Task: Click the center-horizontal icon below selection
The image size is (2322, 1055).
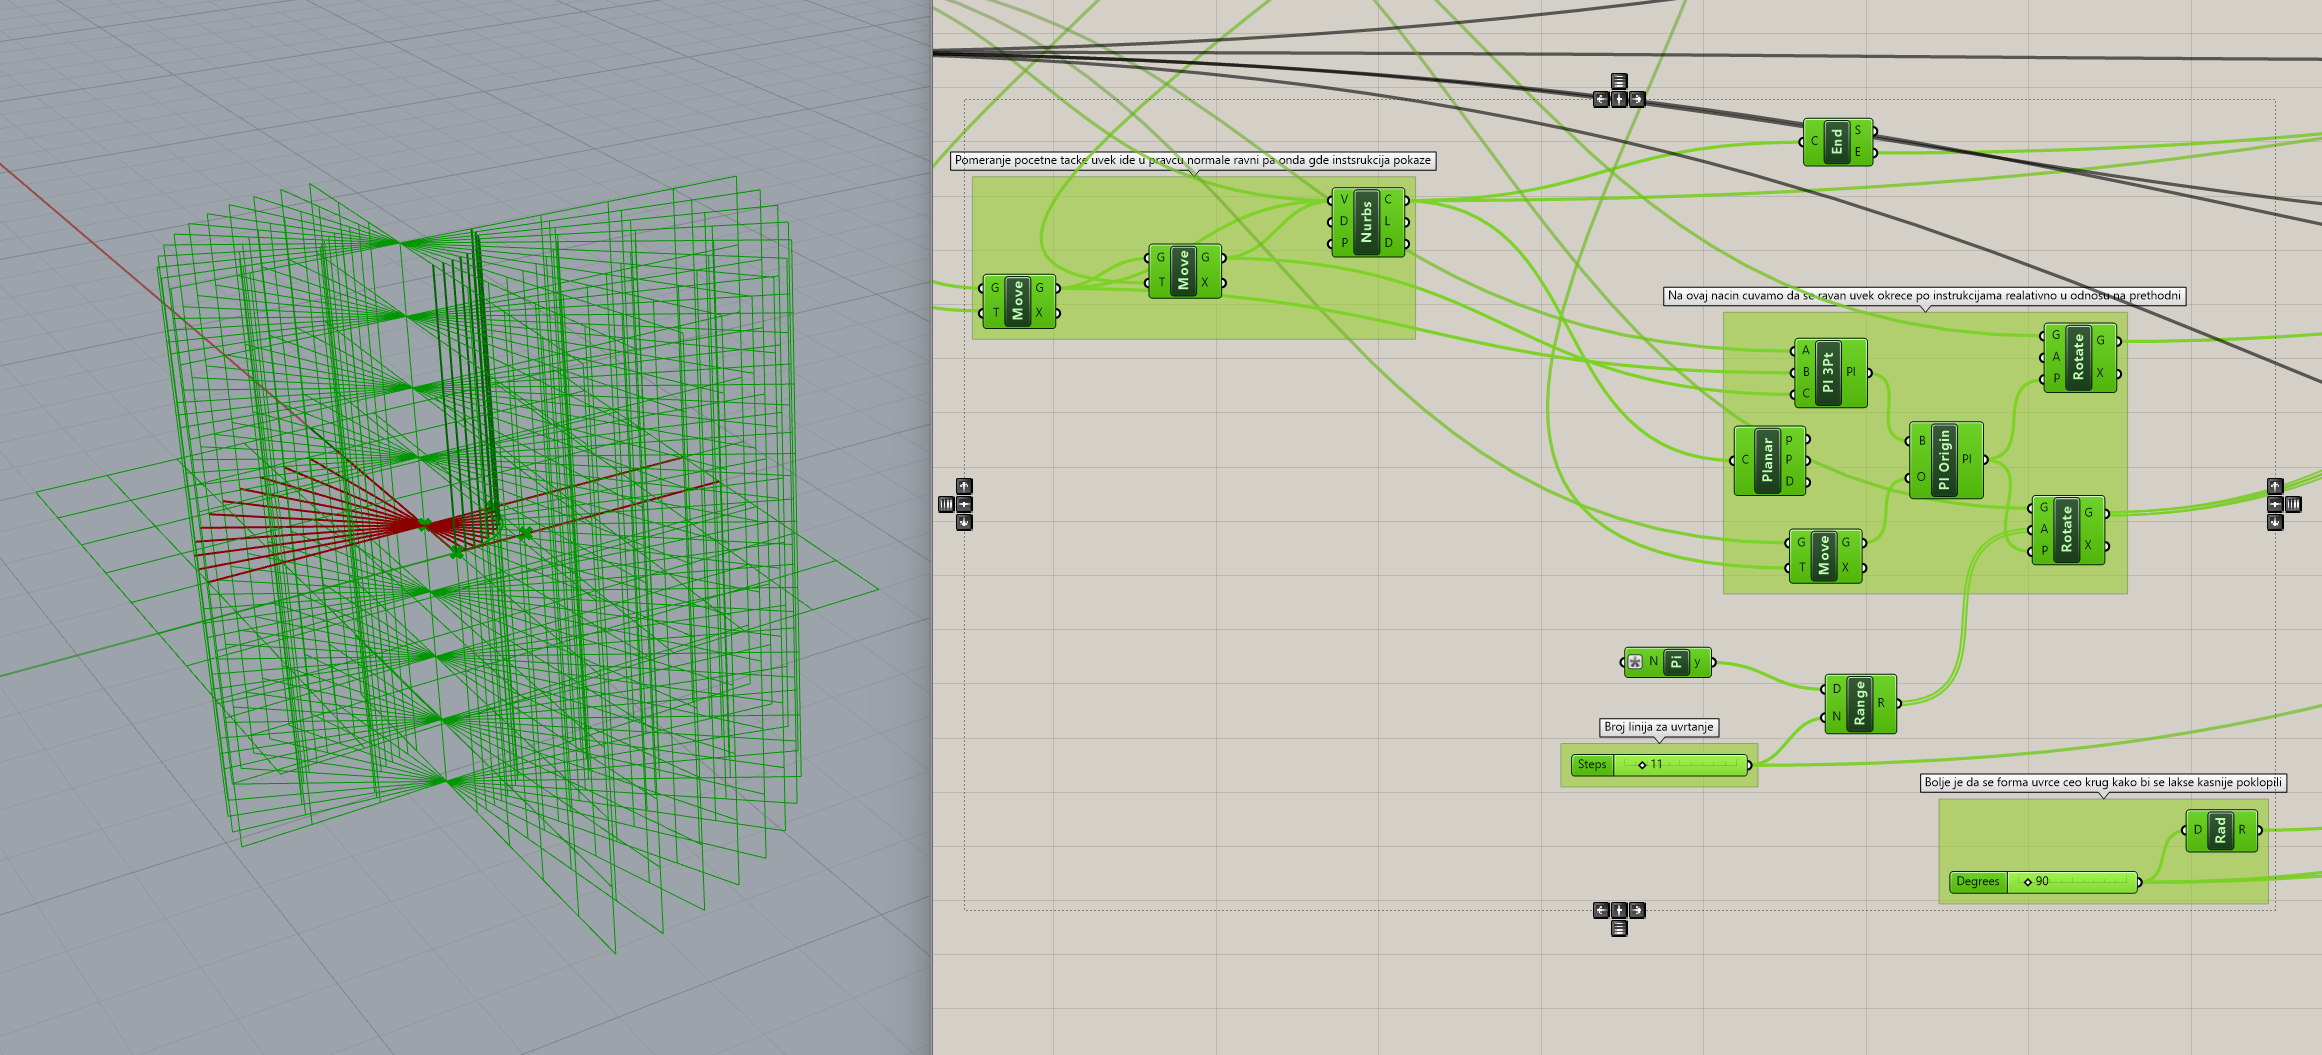Action: point(1619,910)
